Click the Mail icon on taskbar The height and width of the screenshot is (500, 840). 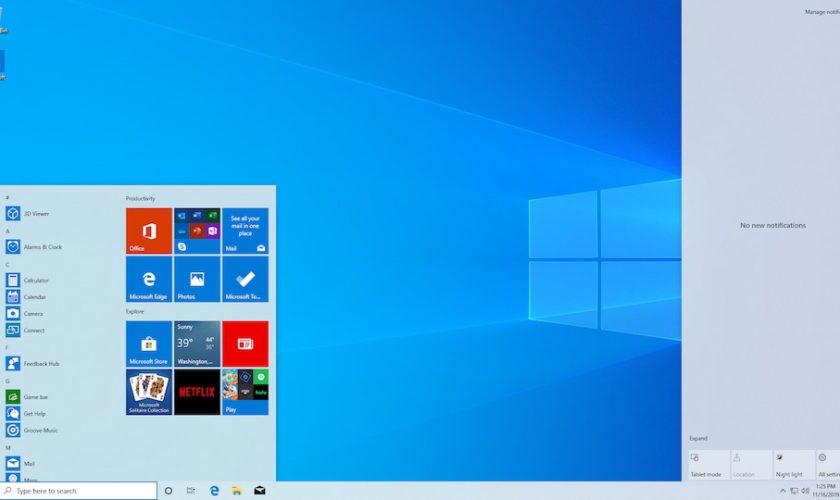(x=260, y=491)
